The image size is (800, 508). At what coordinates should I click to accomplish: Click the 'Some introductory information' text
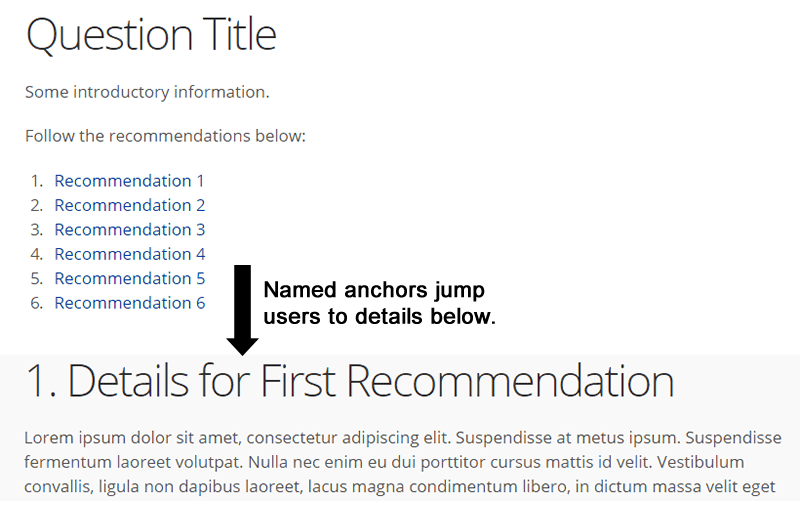point(147,92)
